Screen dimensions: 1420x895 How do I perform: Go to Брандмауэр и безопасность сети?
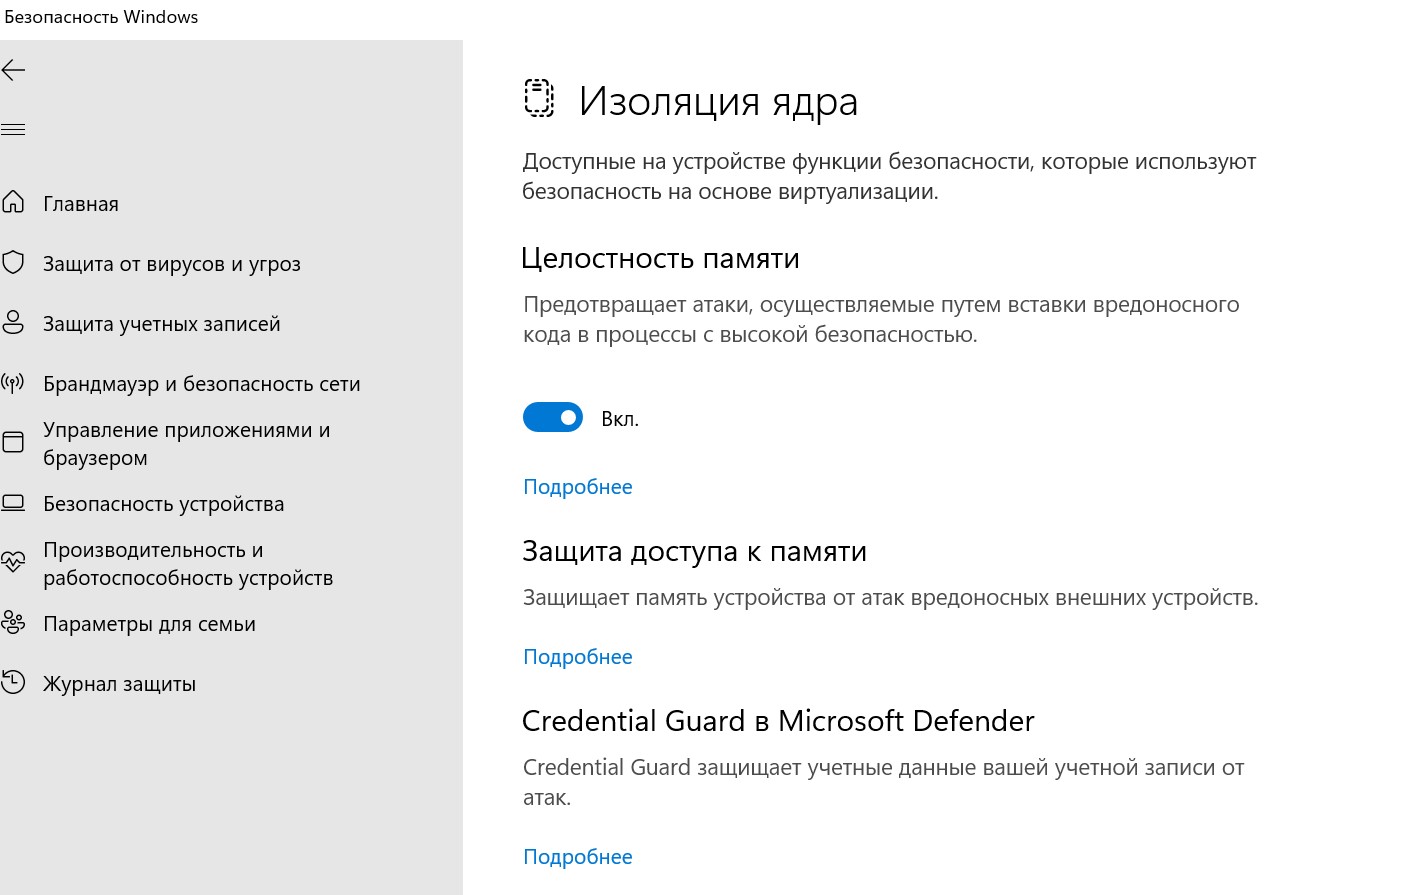[201, 384]
